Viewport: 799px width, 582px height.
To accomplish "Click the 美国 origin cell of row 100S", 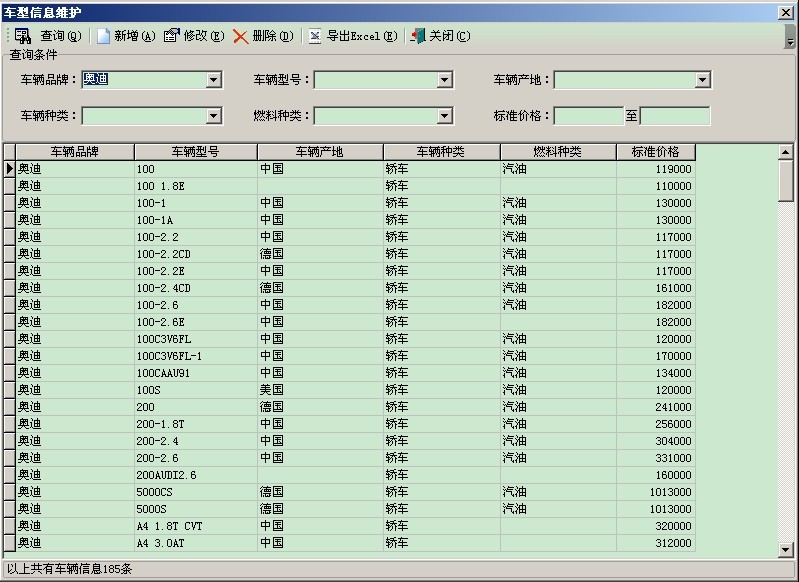I will coord(320,390).
